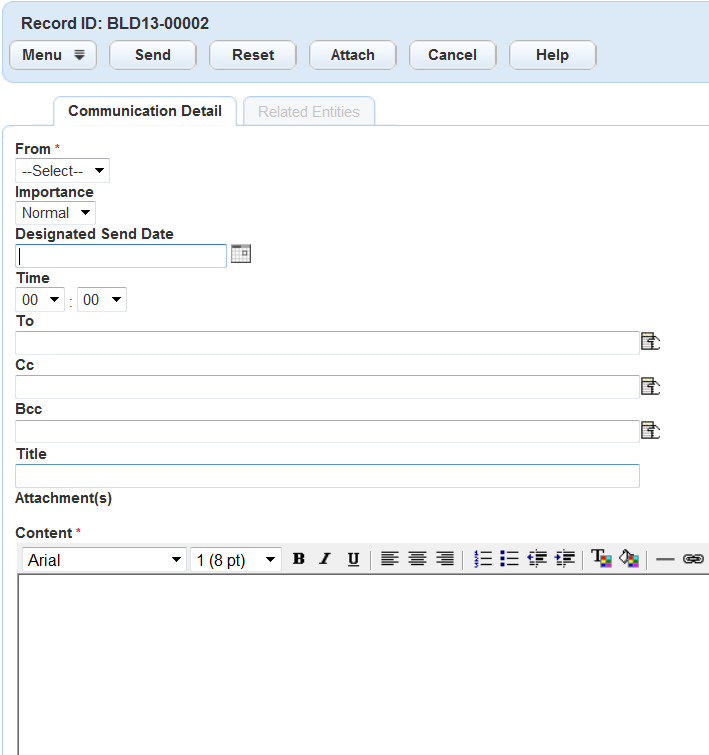Toggle underline formatting in the content editor

click(x=353, y=560)
